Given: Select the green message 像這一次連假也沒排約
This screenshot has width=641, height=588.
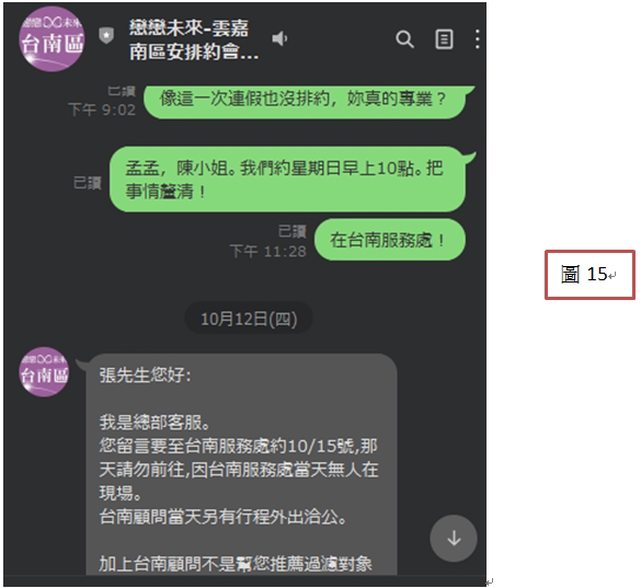Looking at the screenshot, I should point(305,101).
